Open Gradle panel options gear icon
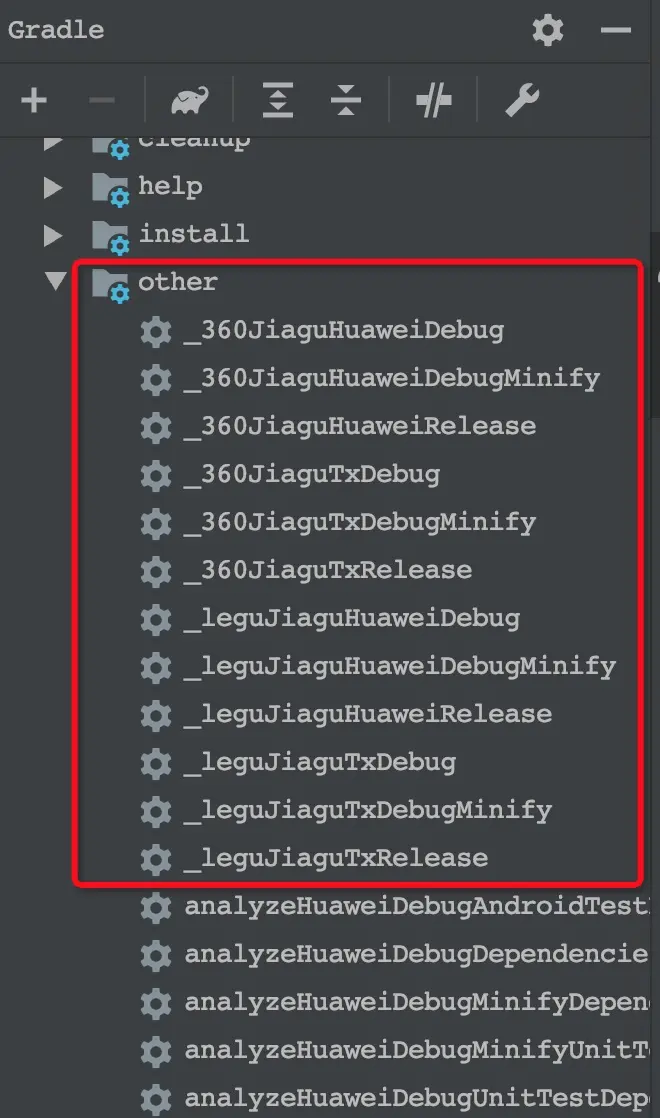The width and height of the screenshot is (660, 1118). [547, 30]
